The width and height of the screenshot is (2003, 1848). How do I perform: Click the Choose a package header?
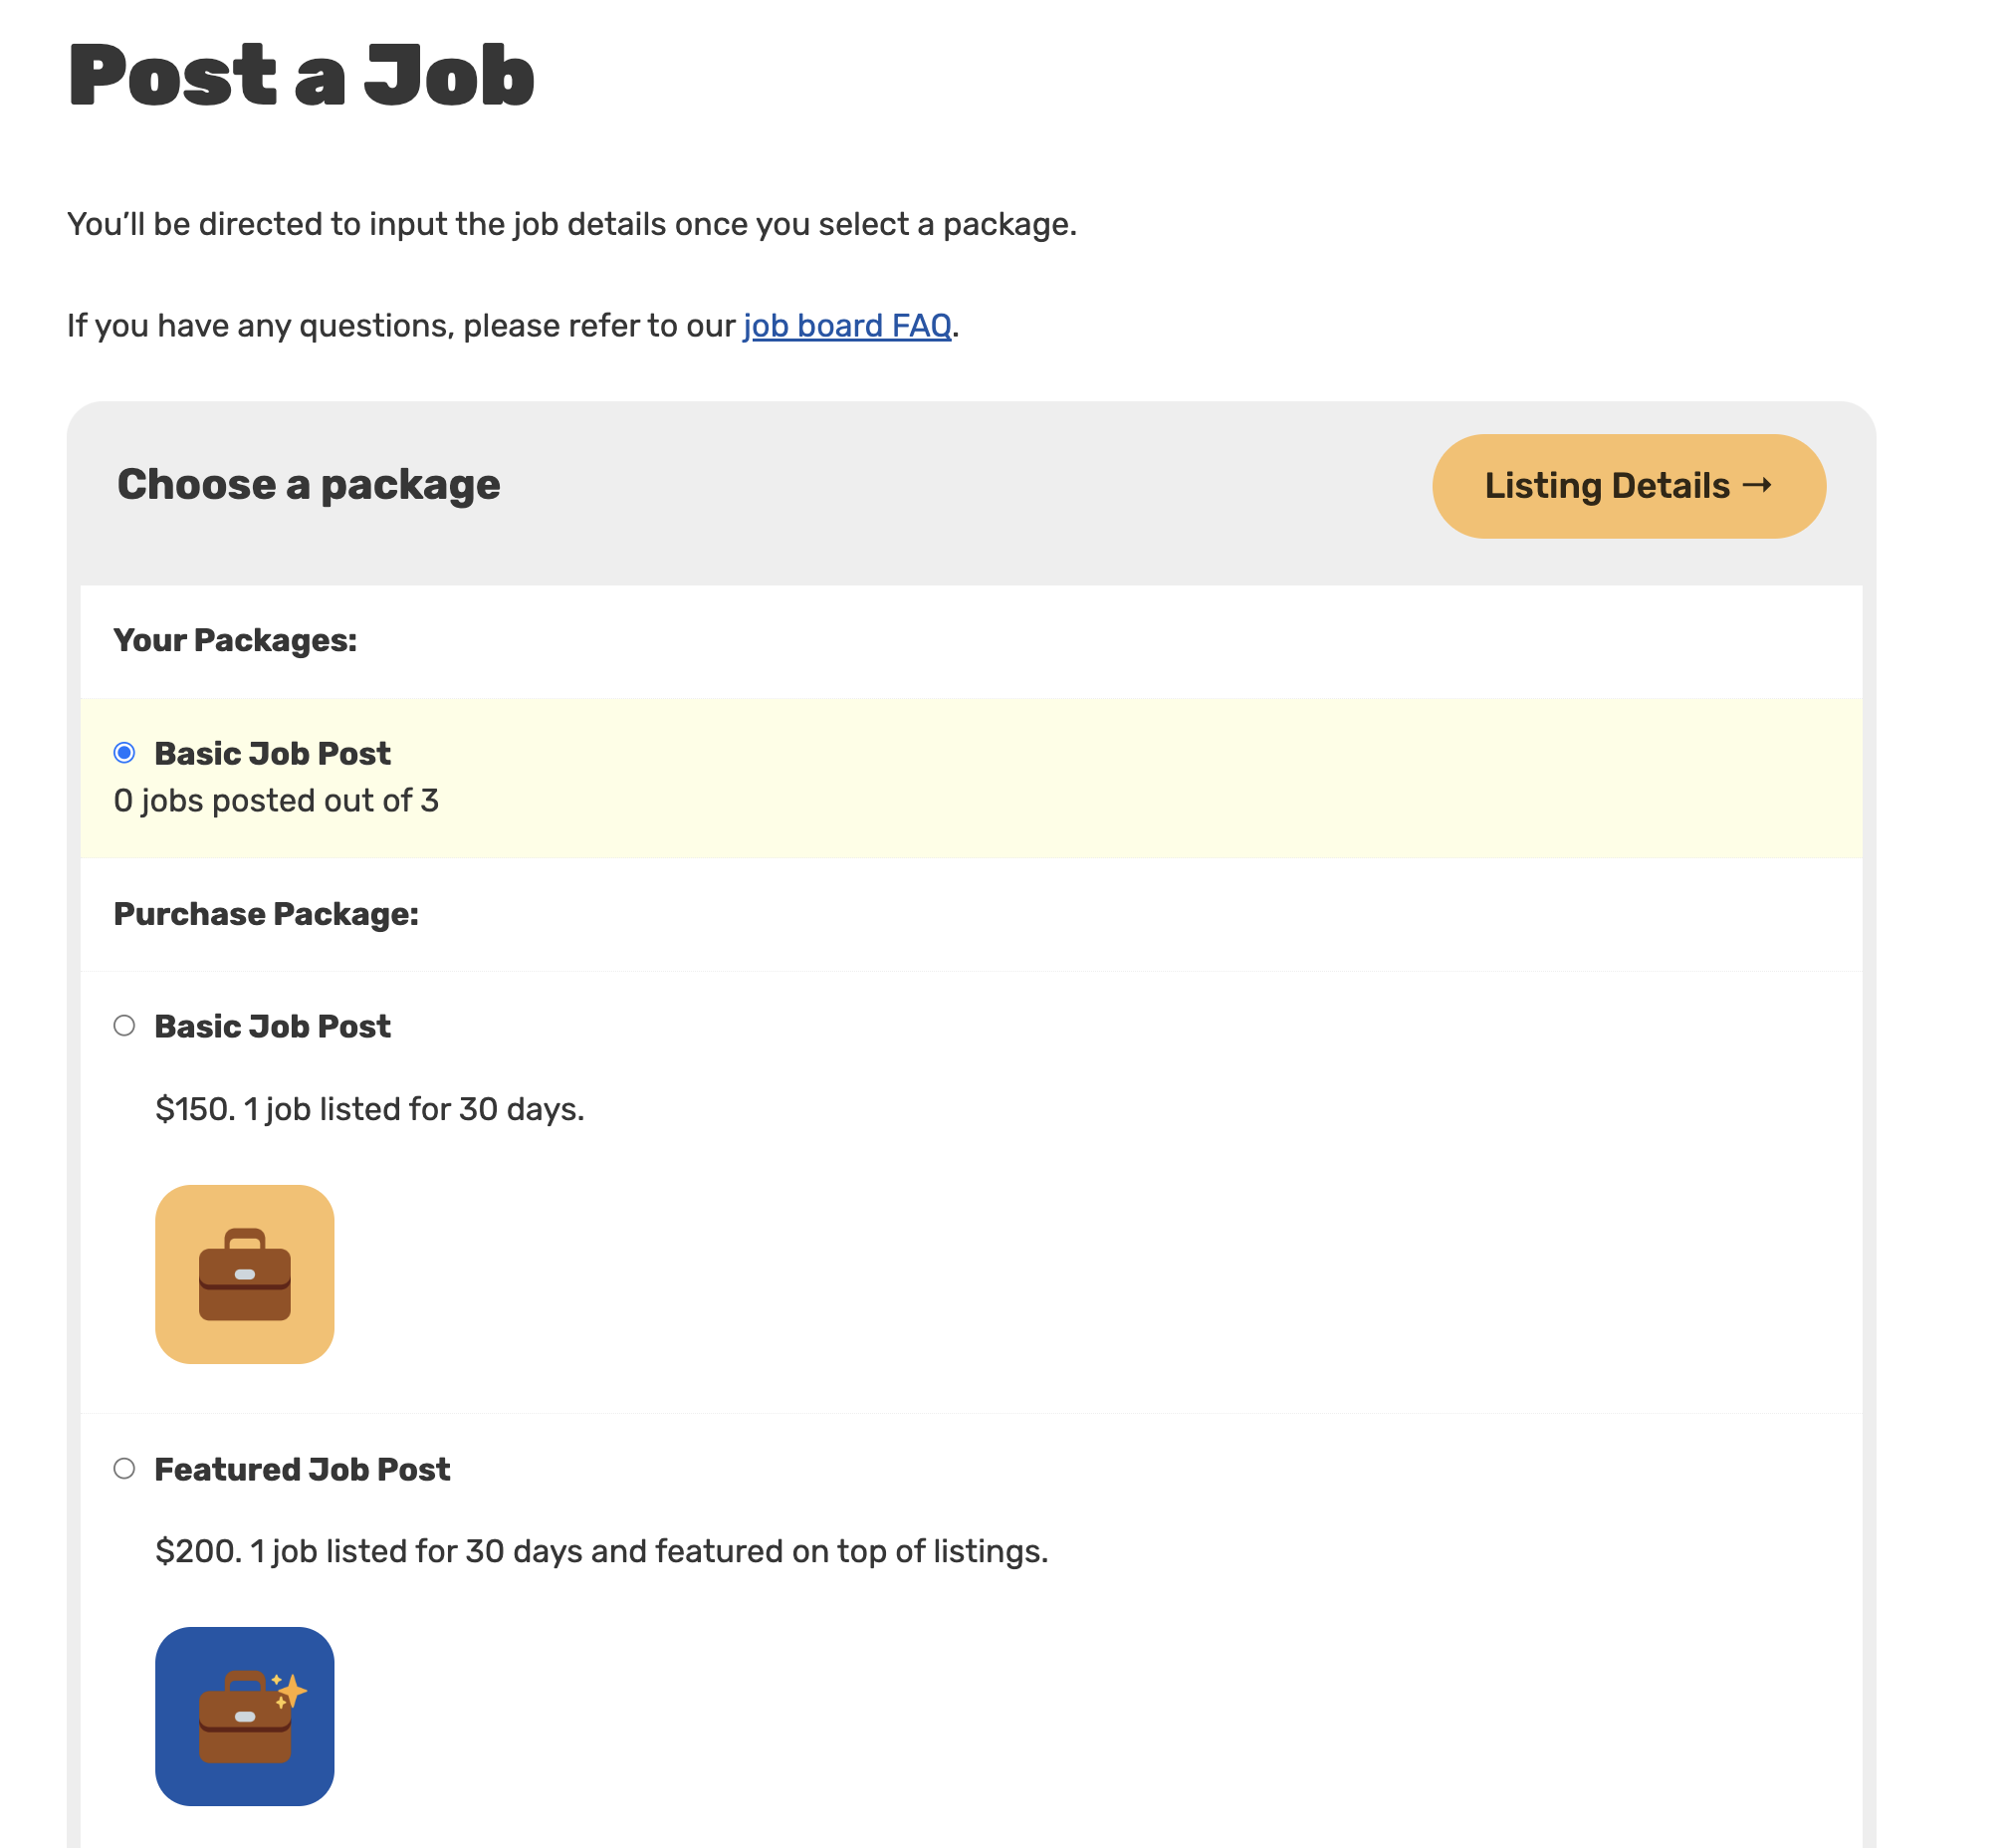click(x=308, y=485)
